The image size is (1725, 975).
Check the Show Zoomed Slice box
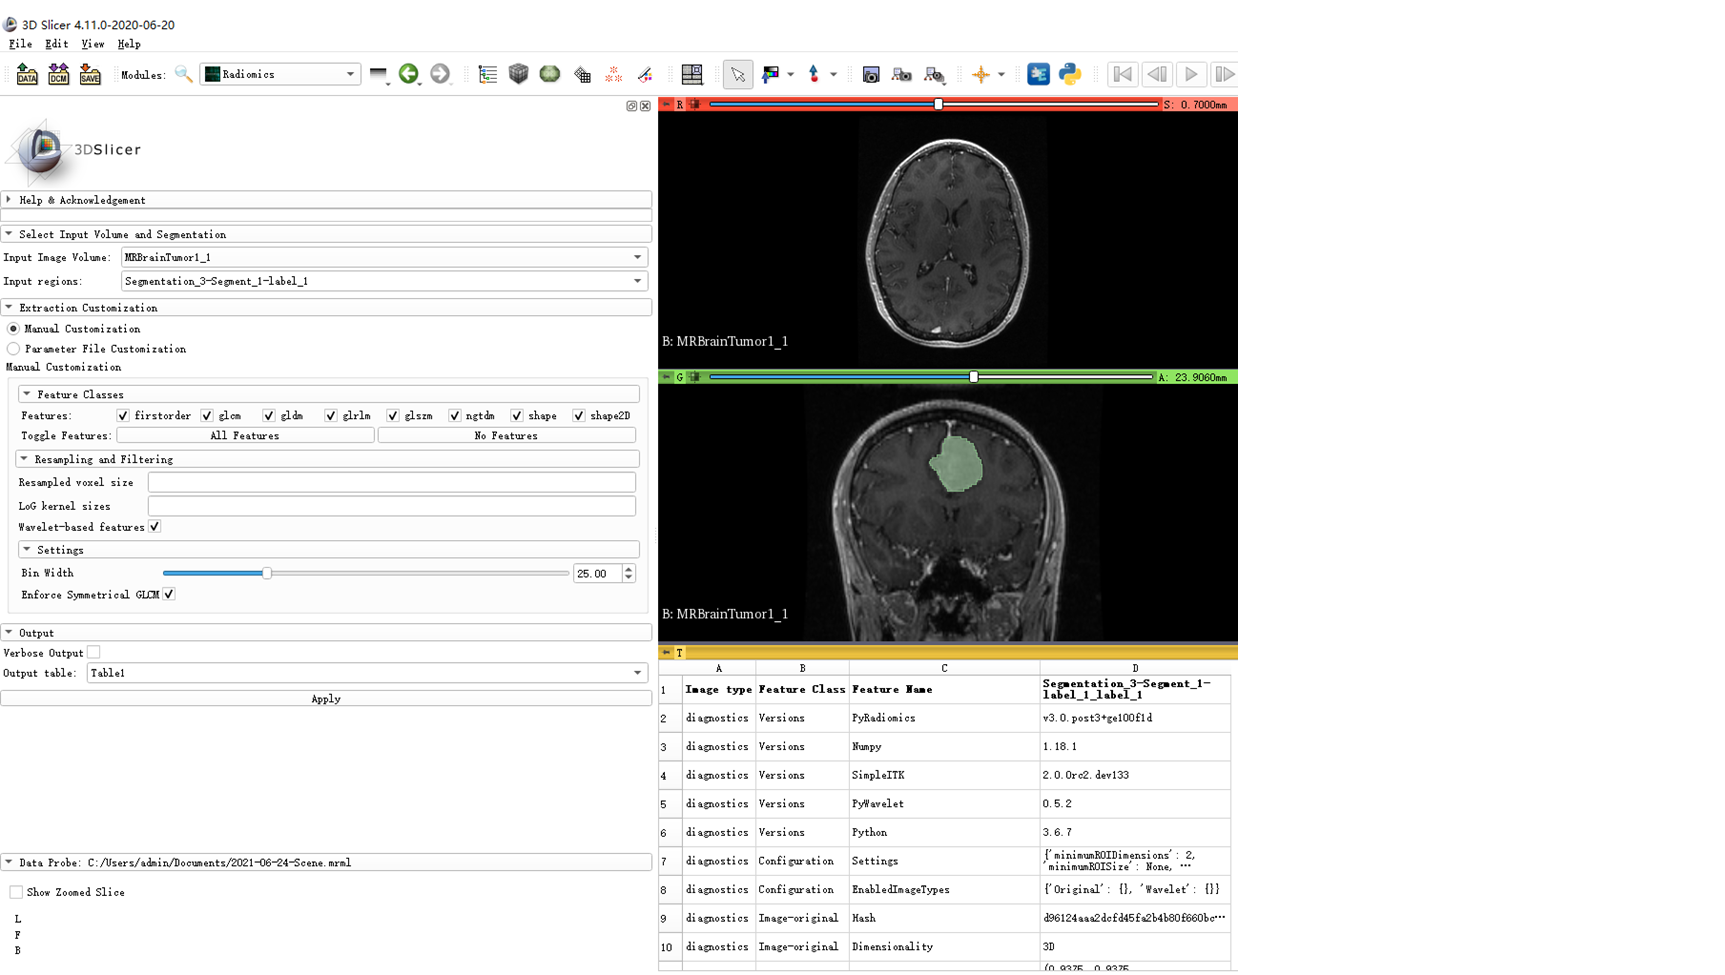(x=16, y=892)
